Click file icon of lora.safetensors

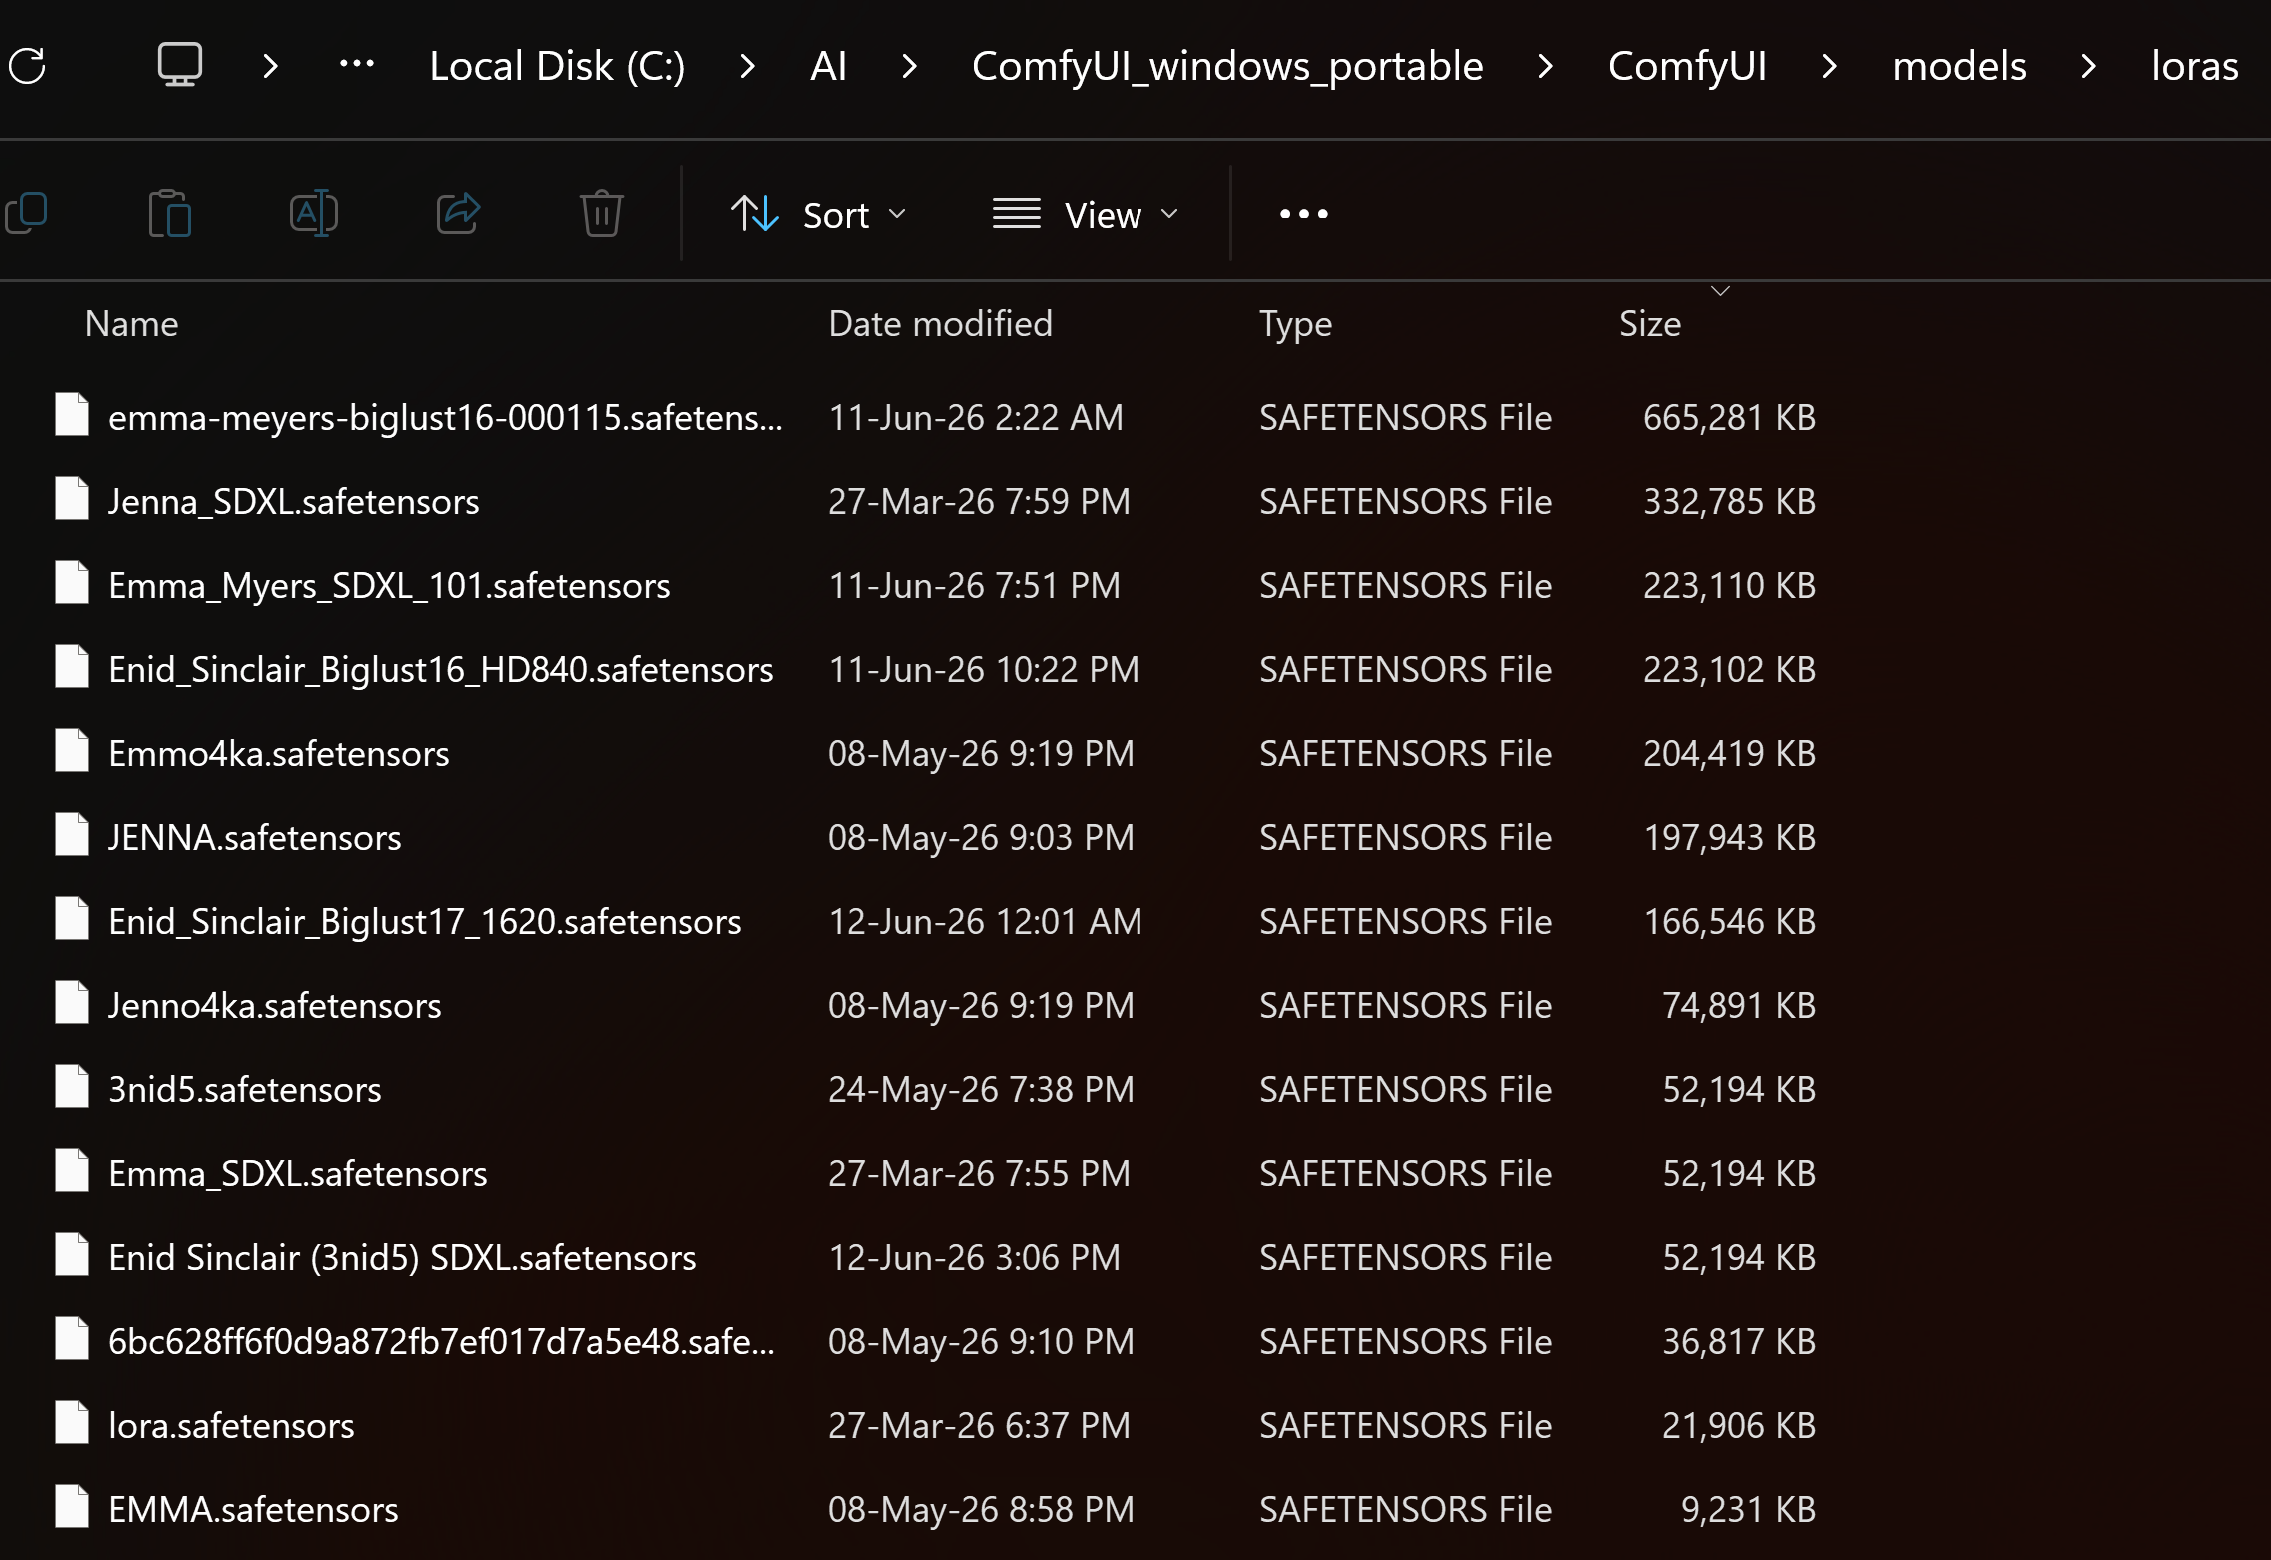click(72, 1423)
